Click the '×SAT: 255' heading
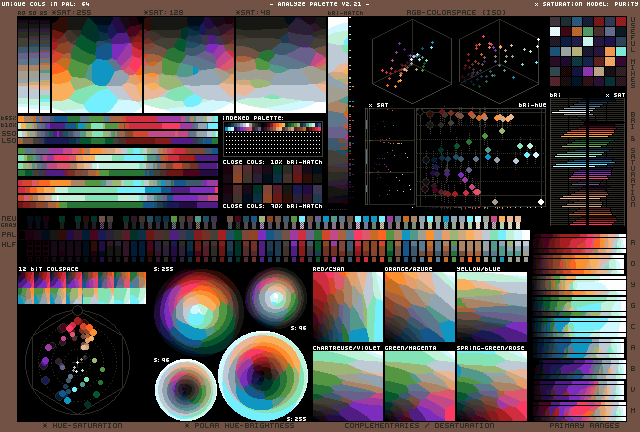Image resolution: width=640 pixels, height=432 pixels. (x=72, y=13)
